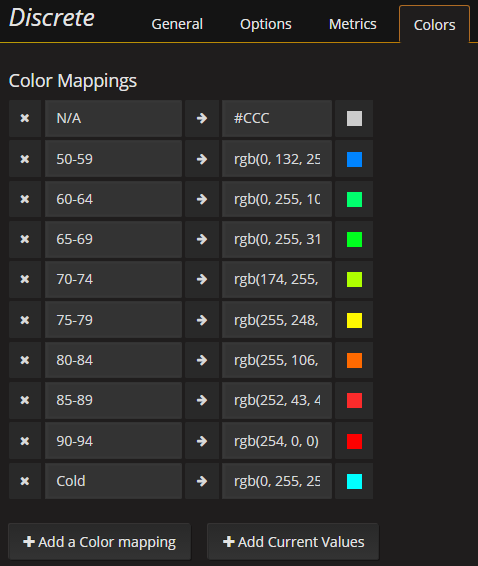The width and height of the screenshot is (478, 566).
Task: Remove the N/A color mapping
Action: [x=25, y=118]
